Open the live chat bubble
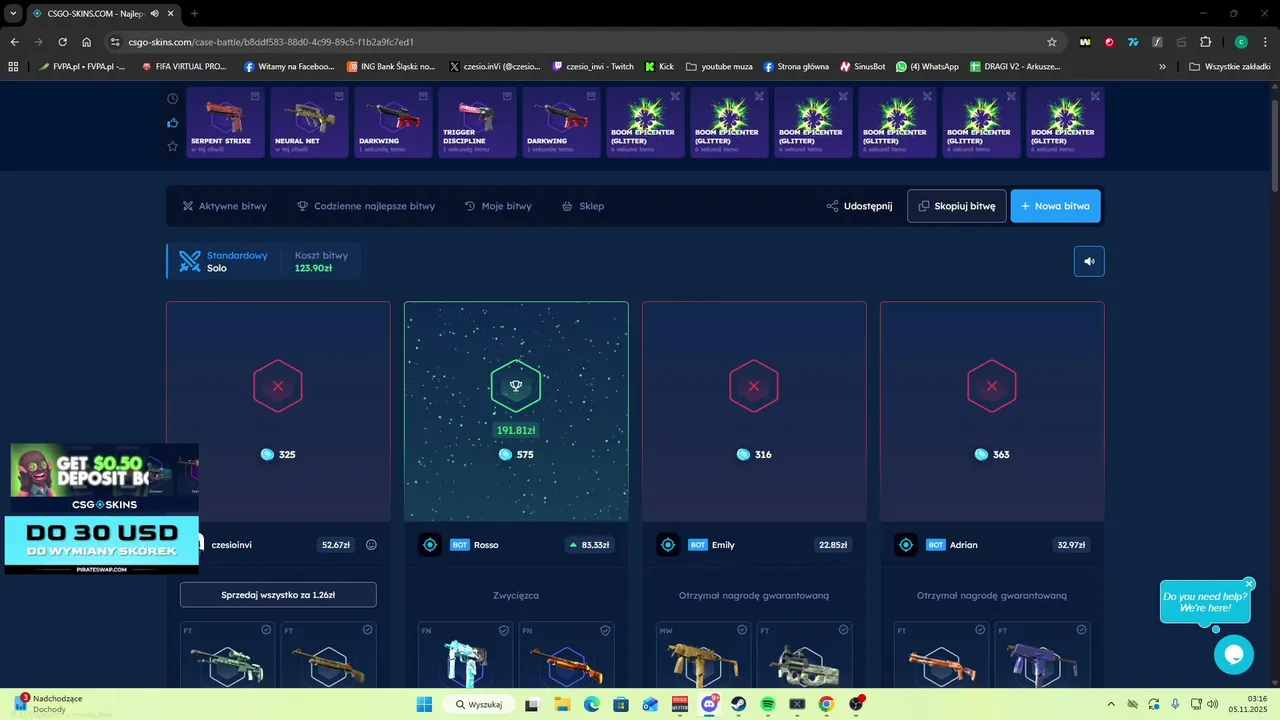 (1233, 655)
